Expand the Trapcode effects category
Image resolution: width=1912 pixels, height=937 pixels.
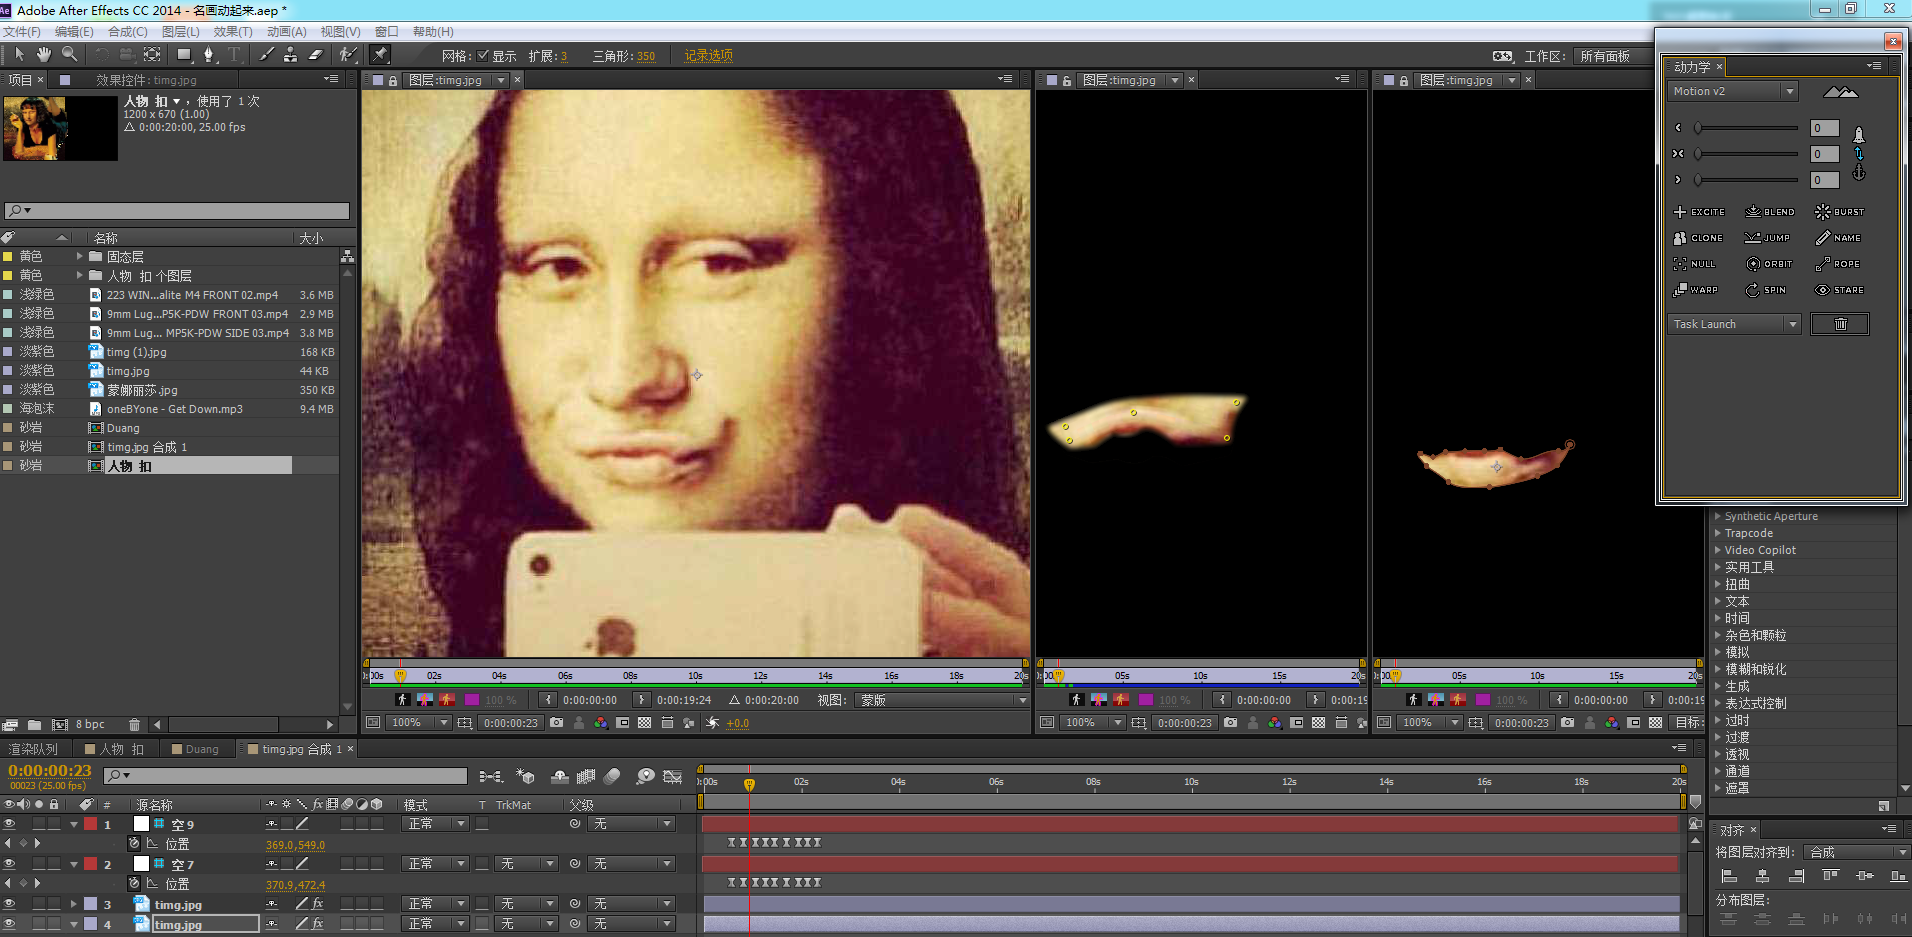point(1718,534)
